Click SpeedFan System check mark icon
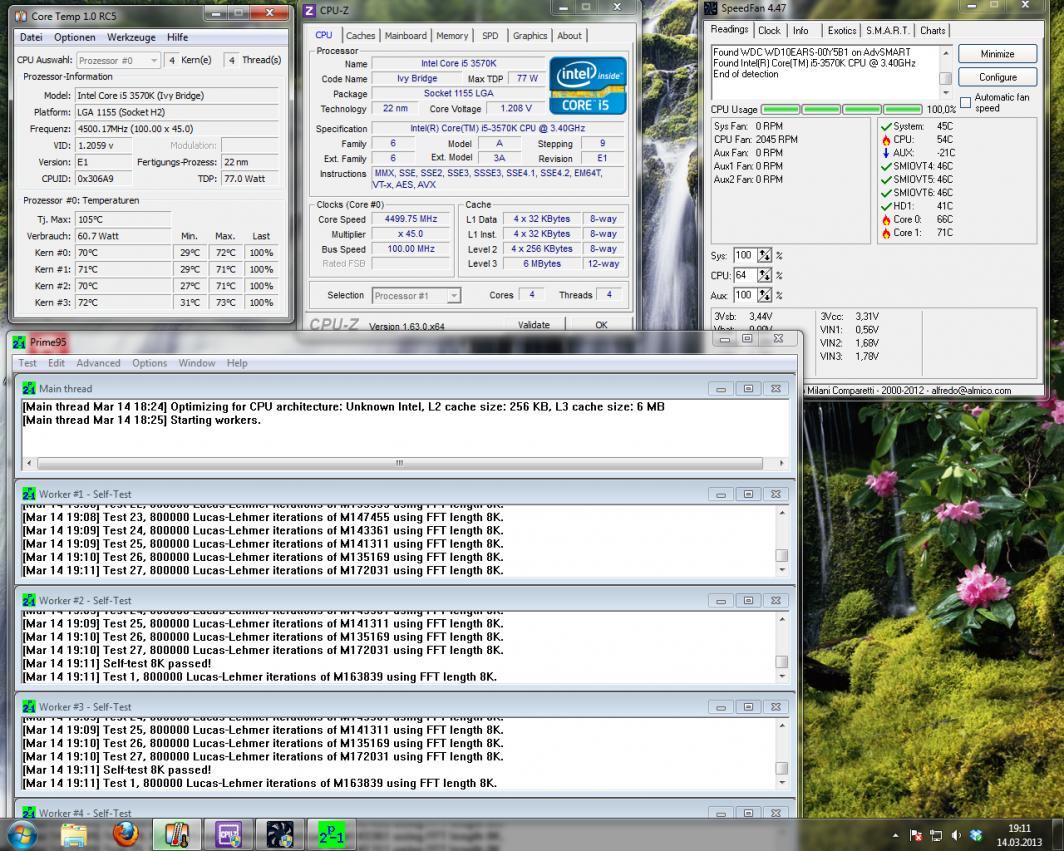 [x=886, y=127]
